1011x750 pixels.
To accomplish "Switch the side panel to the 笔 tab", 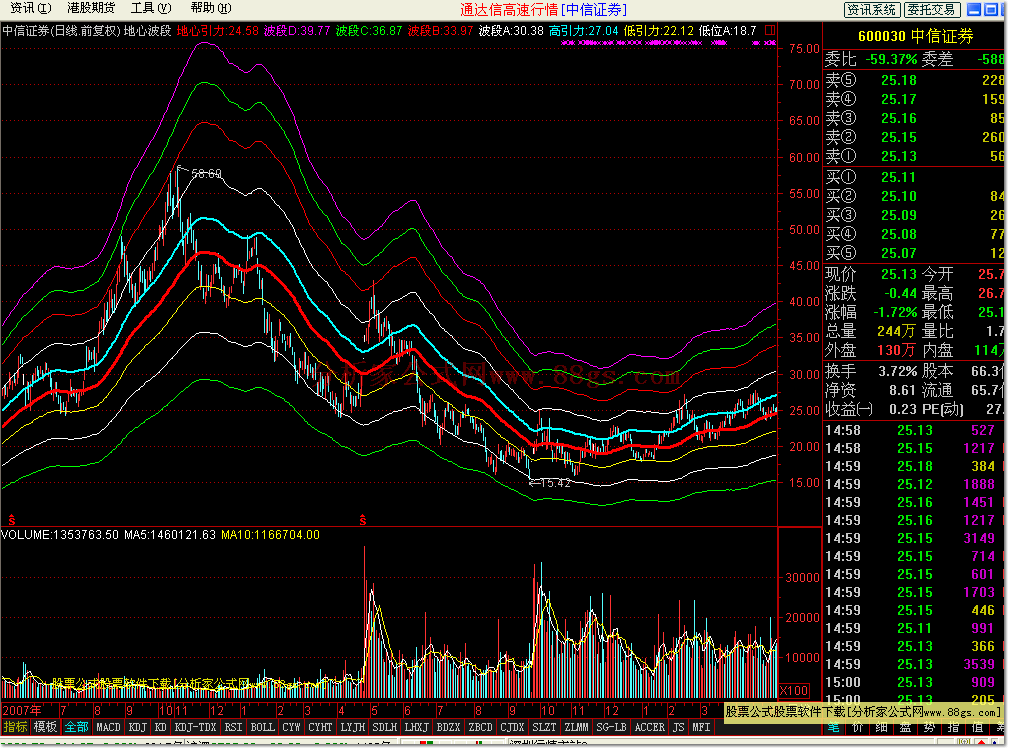I will [834, 727].
